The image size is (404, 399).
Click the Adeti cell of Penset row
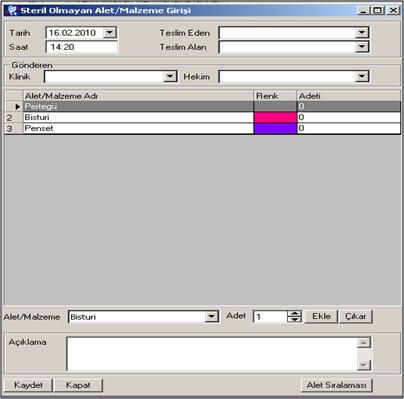349,128
